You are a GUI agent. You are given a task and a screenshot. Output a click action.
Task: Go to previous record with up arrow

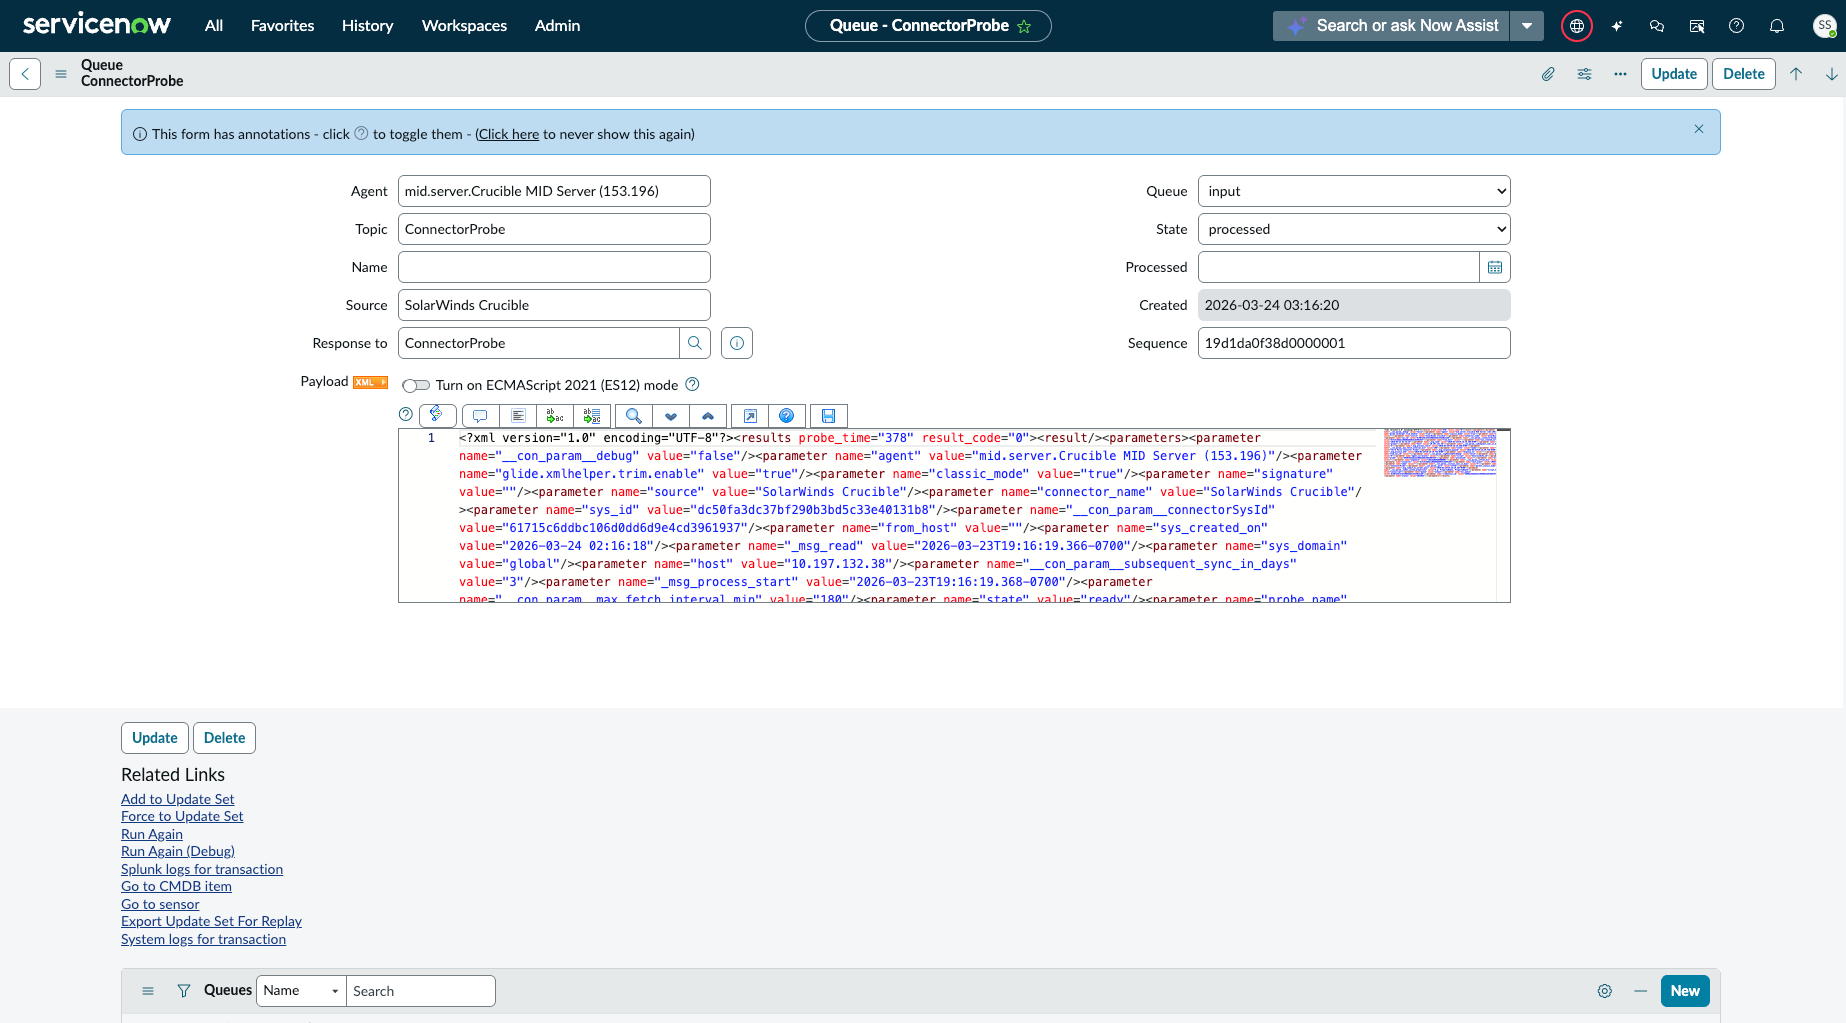1796,74
